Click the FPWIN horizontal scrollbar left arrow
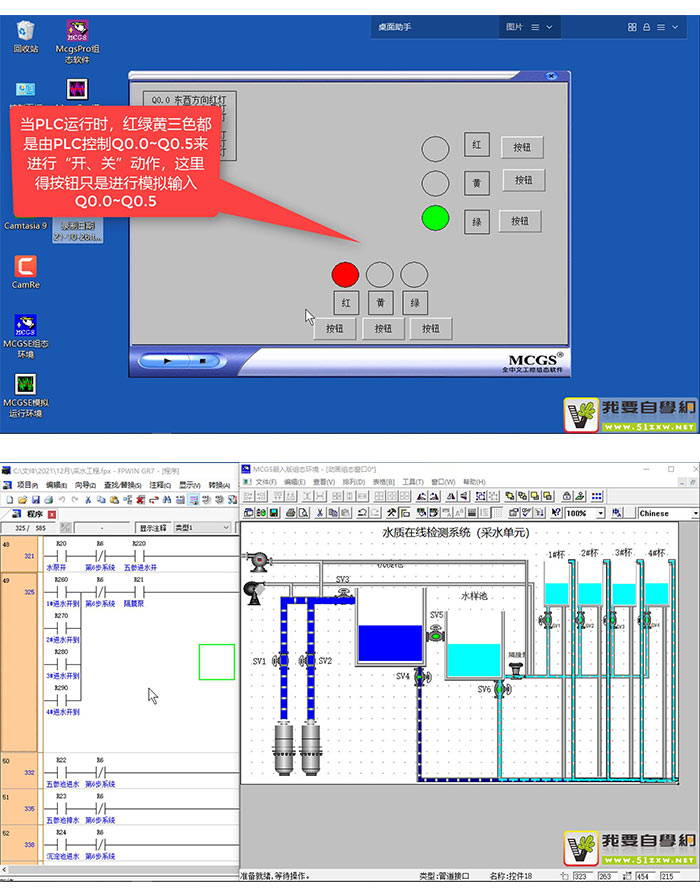The image size is (700, 890). coord(5,870)
